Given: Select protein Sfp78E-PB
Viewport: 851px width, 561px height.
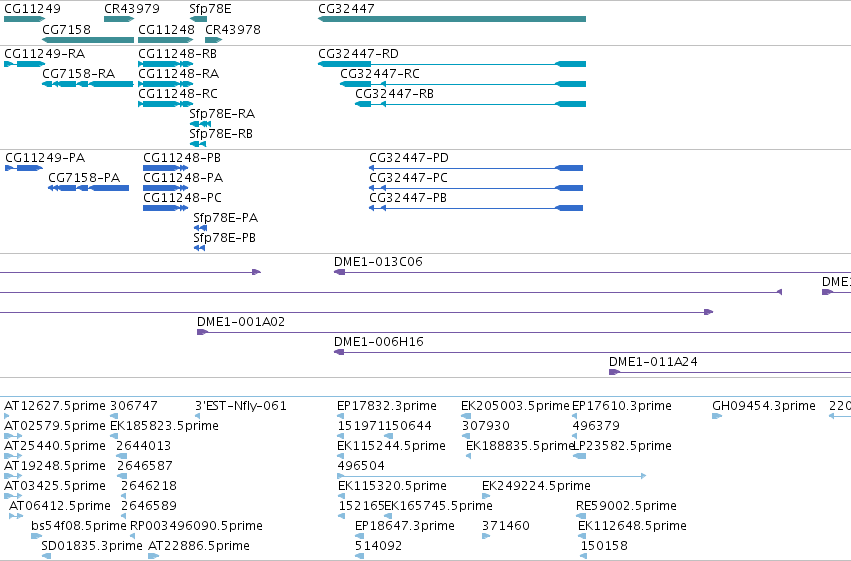Looking at the screenshot, I should (199, 248).
